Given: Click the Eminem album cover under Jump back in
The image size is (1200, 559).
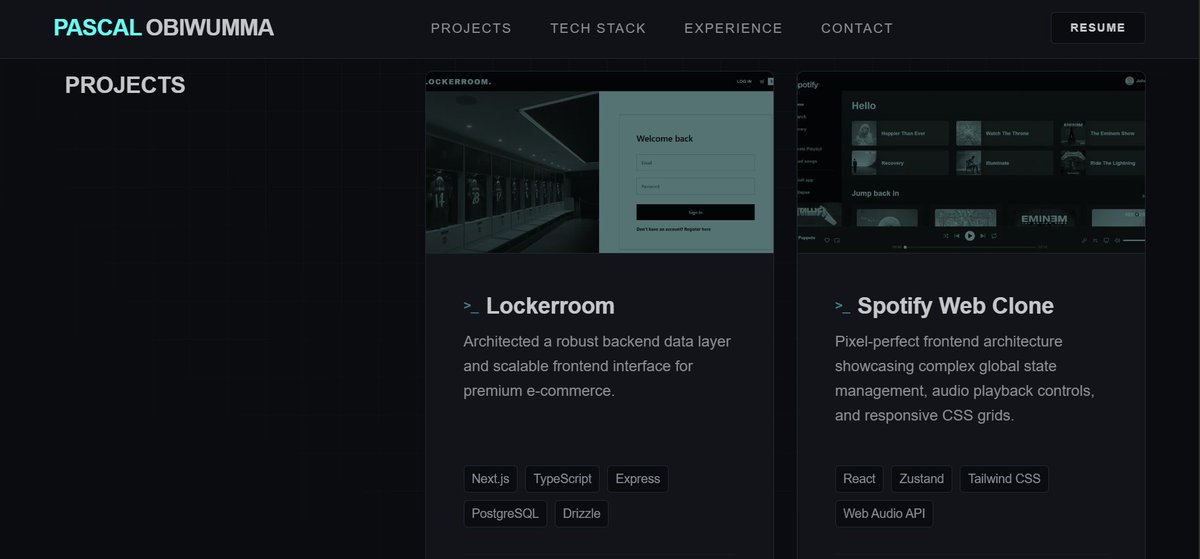Looking at the screenshot, I should click(1043, 218).
